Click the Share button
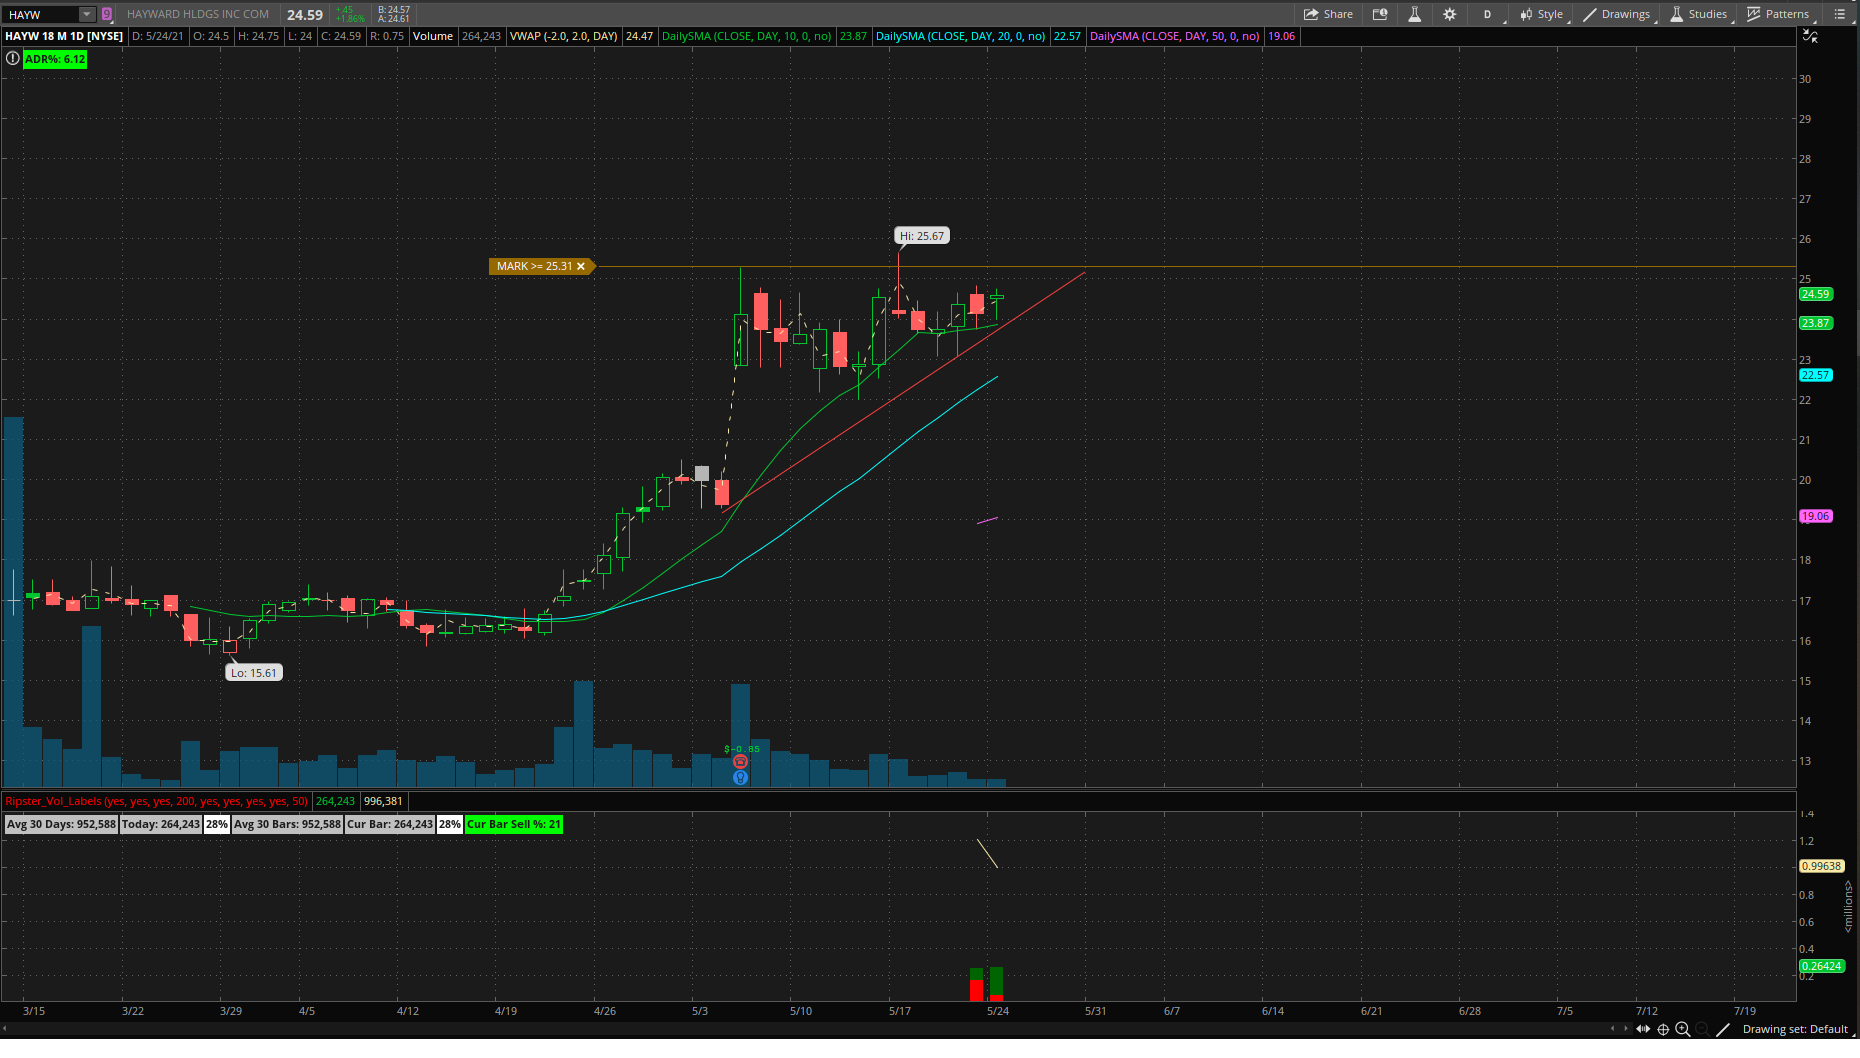 [1328, 14]
